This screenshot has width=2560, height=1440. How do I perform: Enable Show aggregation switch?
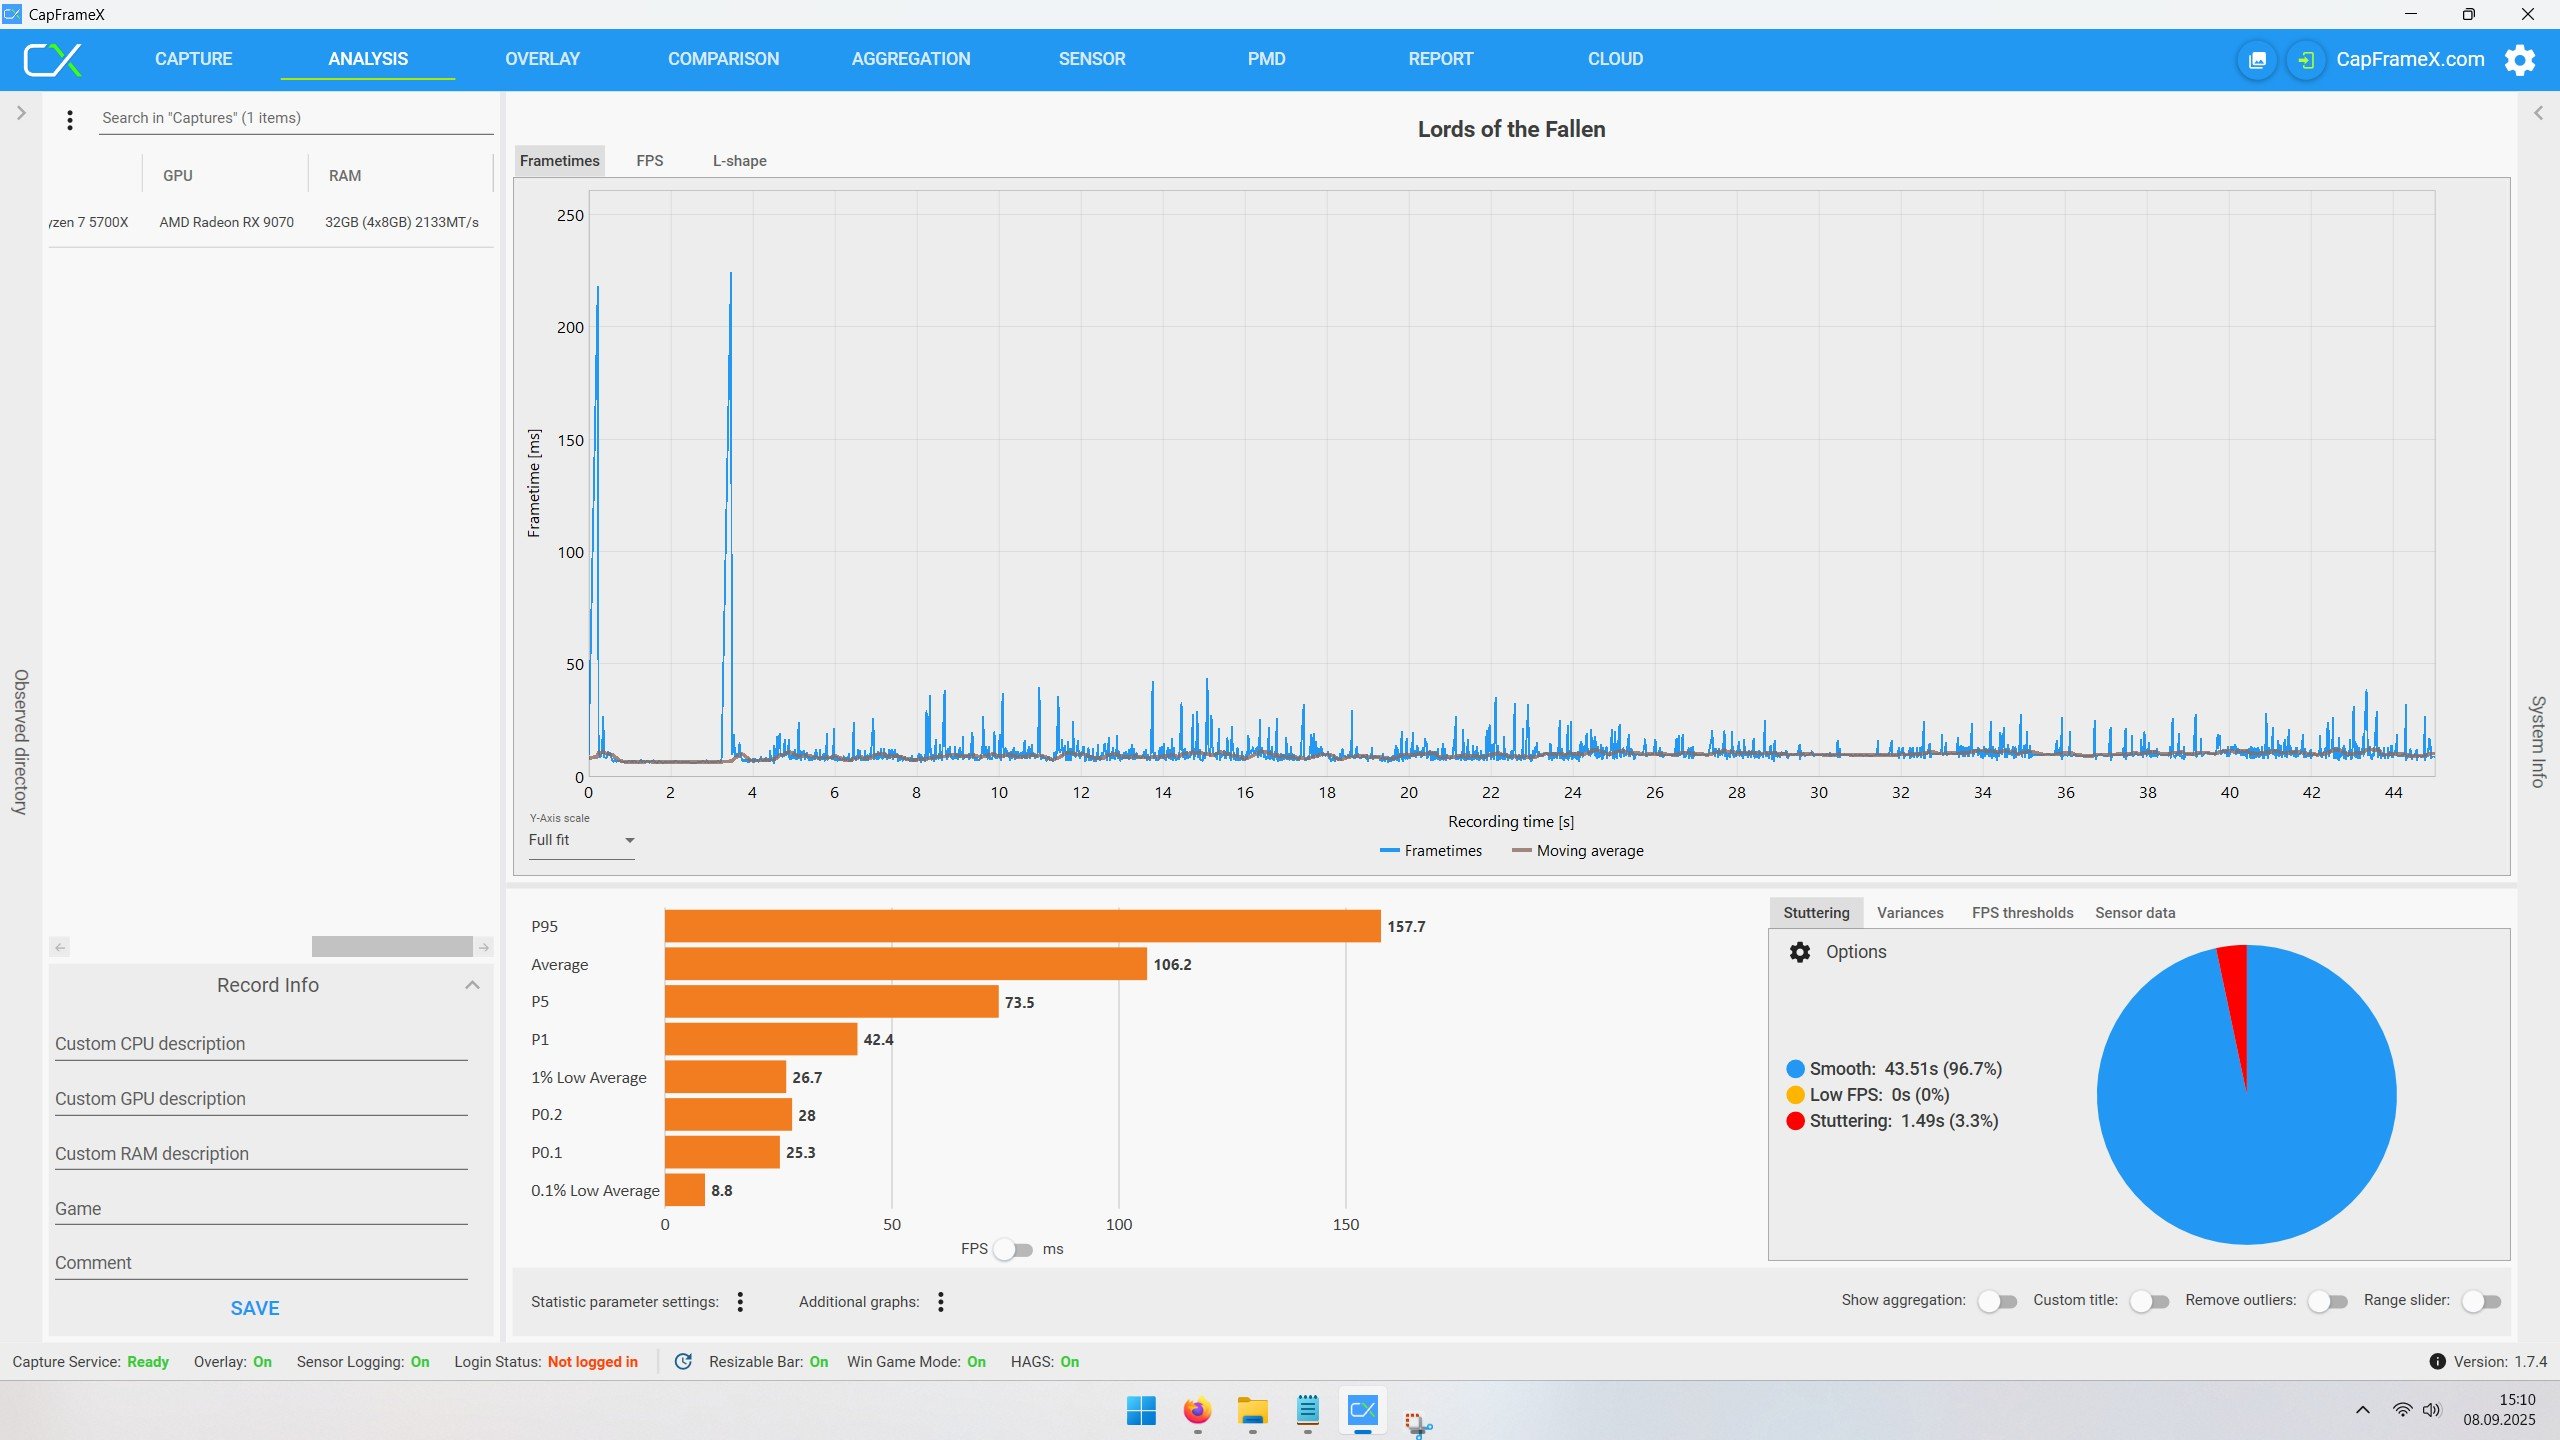pos(1997,1301)
